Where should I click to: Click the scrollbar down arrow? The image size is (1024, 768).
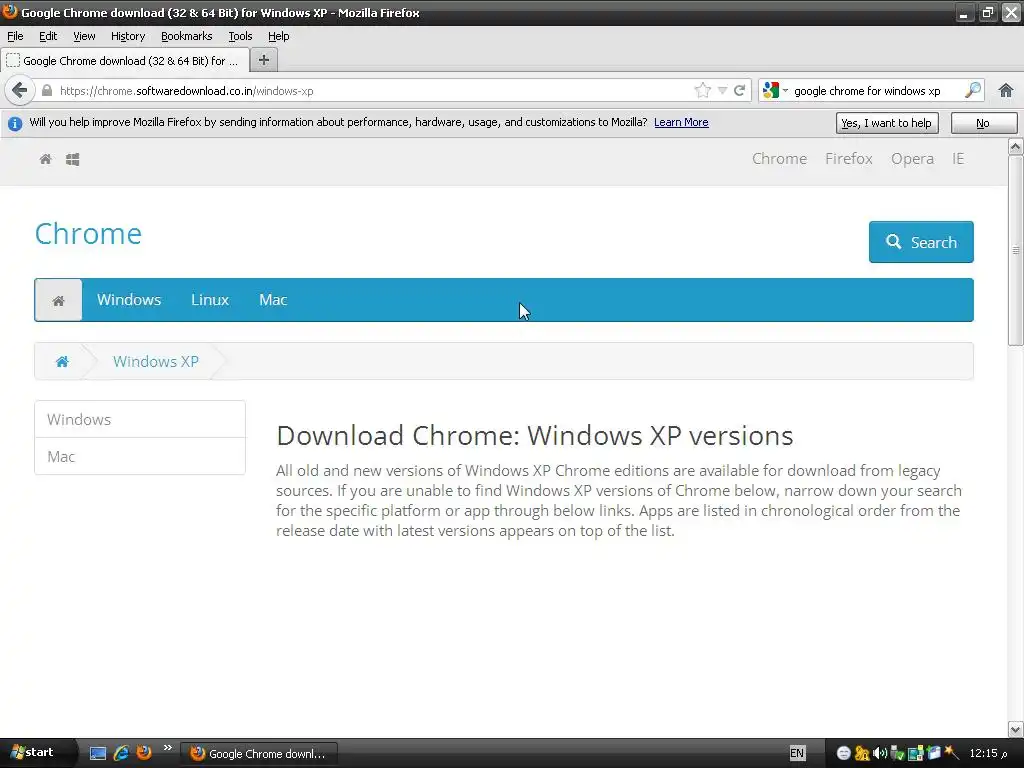[x=1016, y=729]
